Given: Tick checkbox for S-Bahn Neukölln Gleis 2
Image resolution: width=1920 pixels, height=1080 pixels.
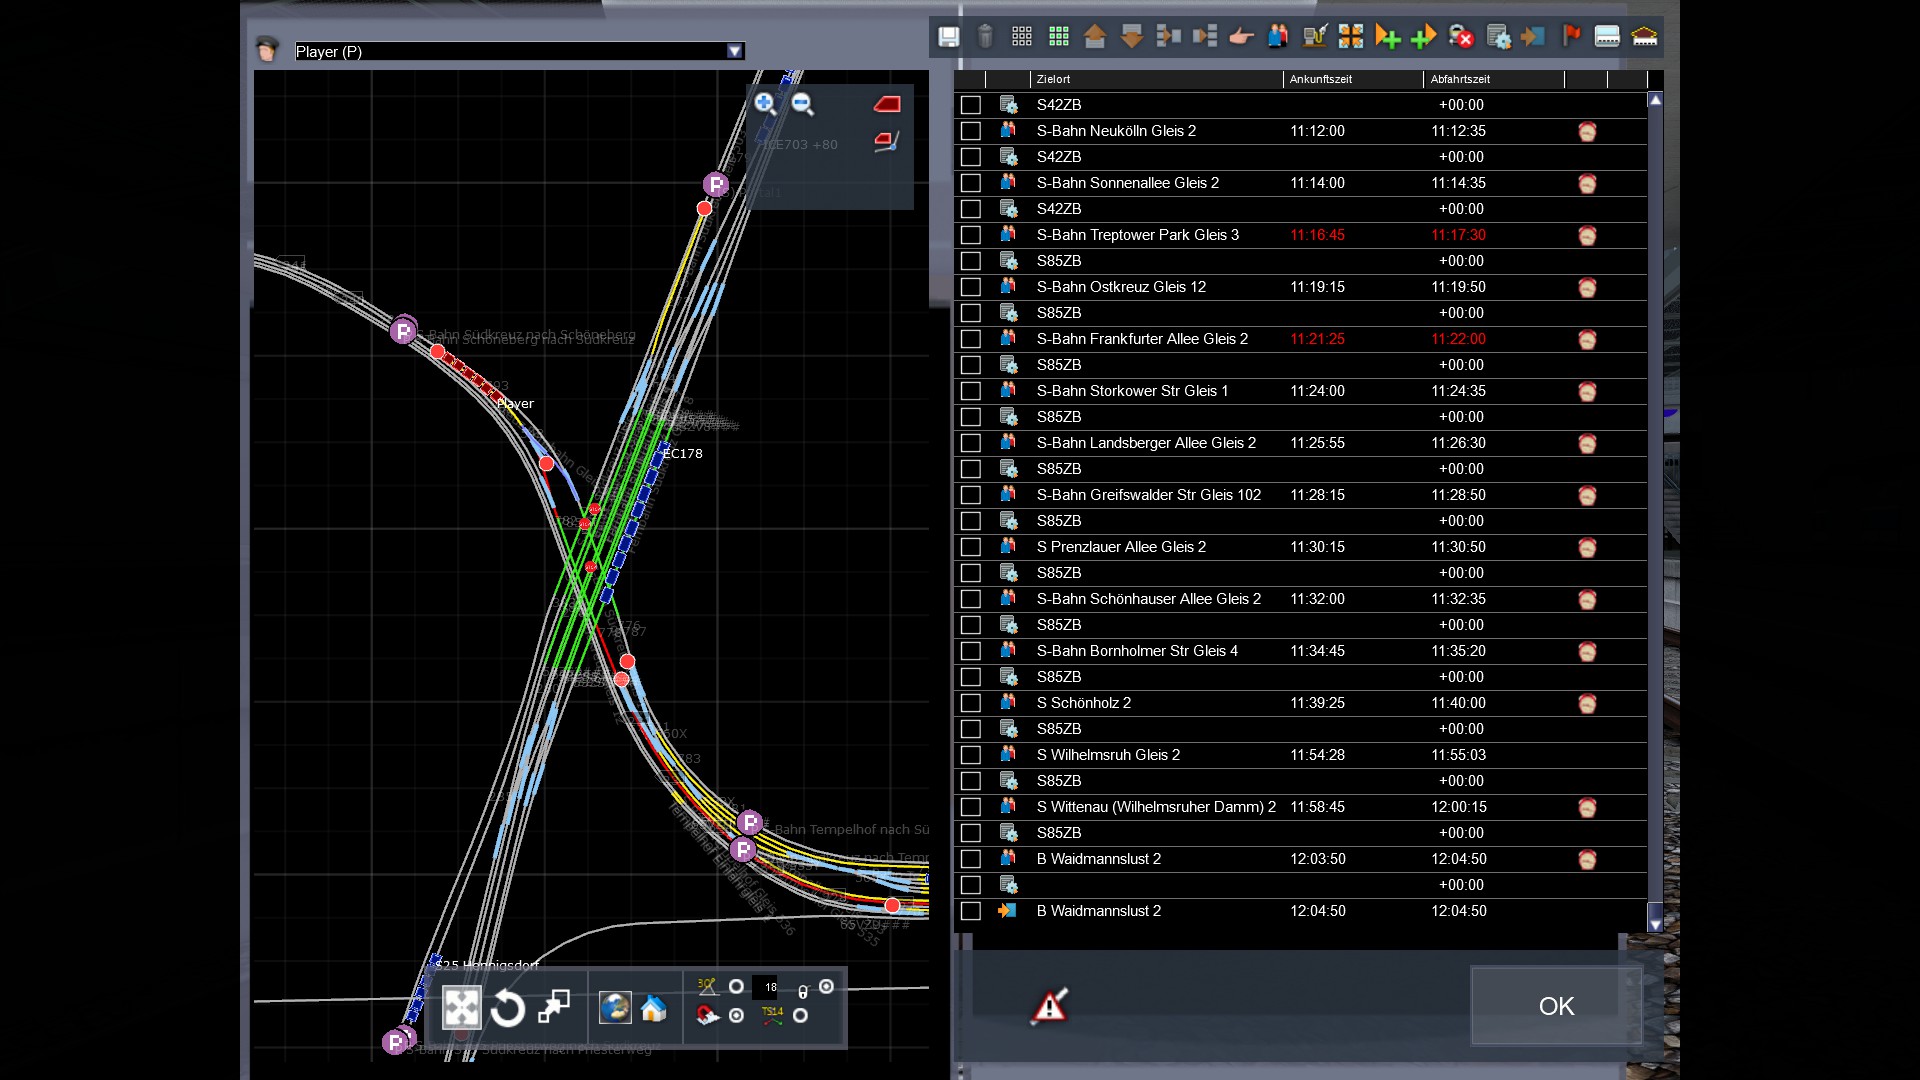Looking at the screenshot, I should pos(970,131).
